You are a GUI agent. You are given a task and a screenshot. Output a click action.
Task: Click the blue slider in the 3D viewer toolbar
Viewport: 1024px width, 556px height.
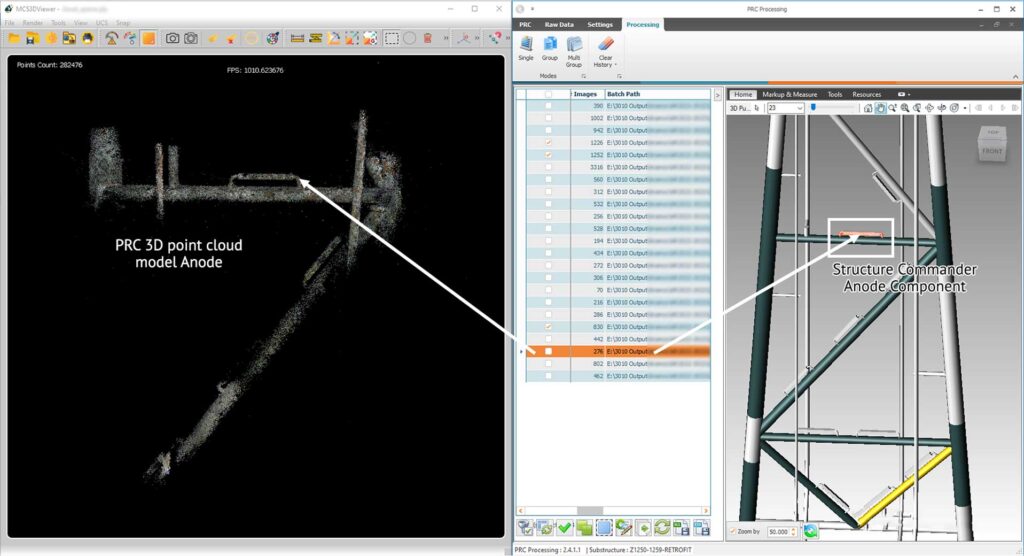815,107
